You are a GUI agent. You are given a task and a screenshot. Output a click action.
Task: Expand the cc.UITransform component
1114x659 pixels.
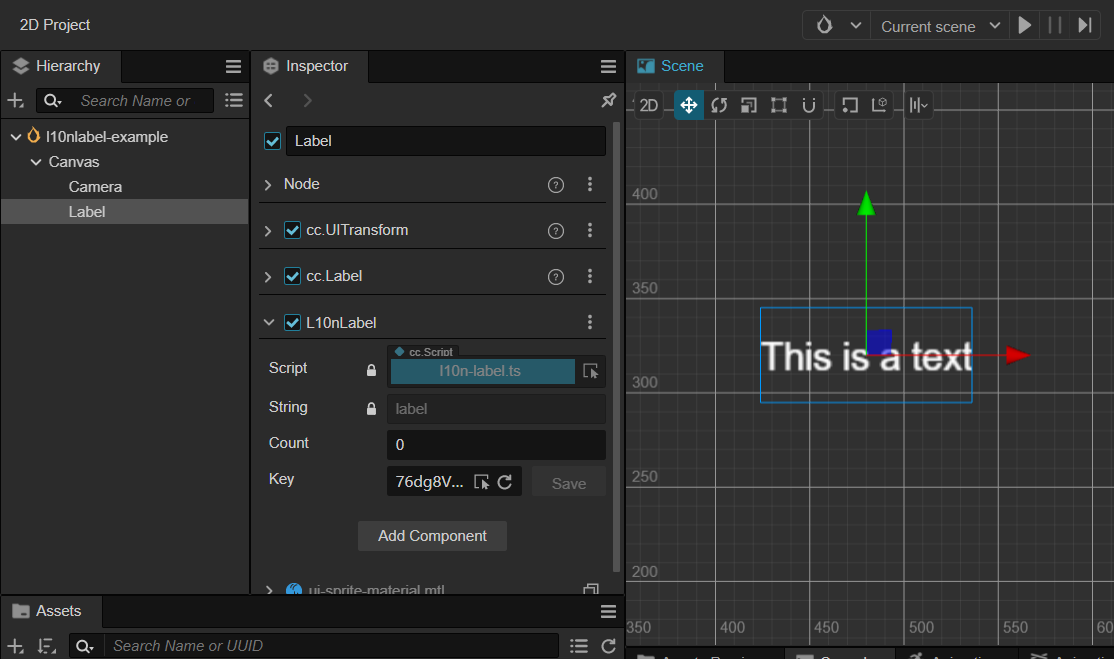coord(268,231)
